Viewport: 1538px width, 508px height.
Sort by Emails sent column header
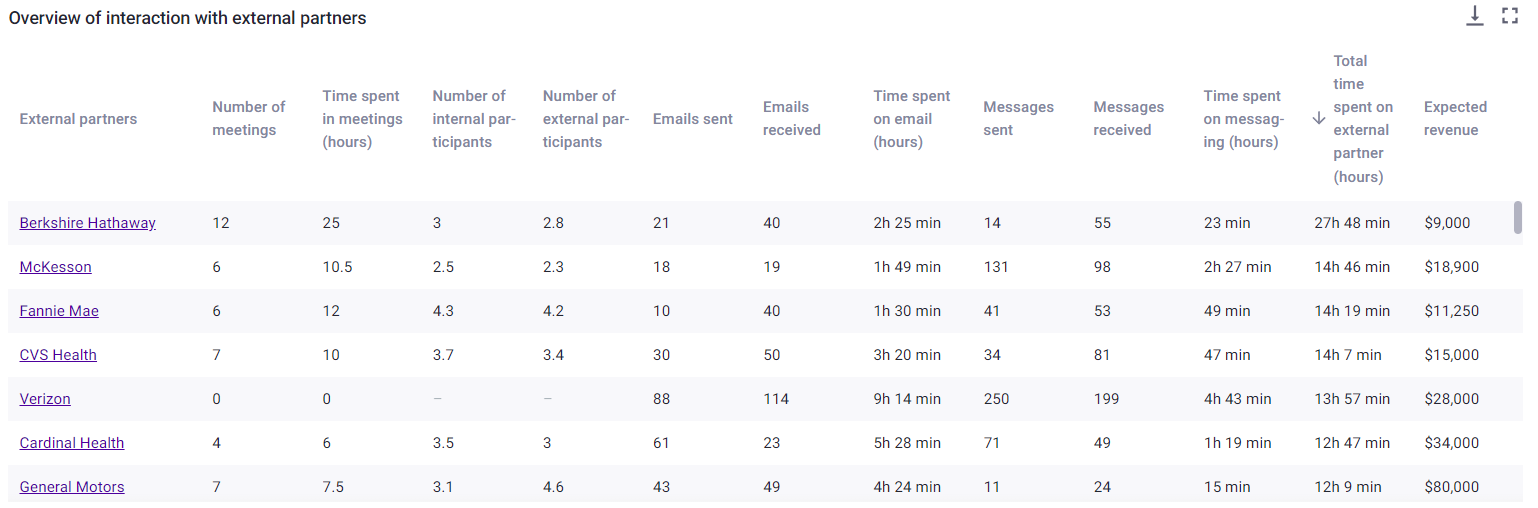point(693,118)
